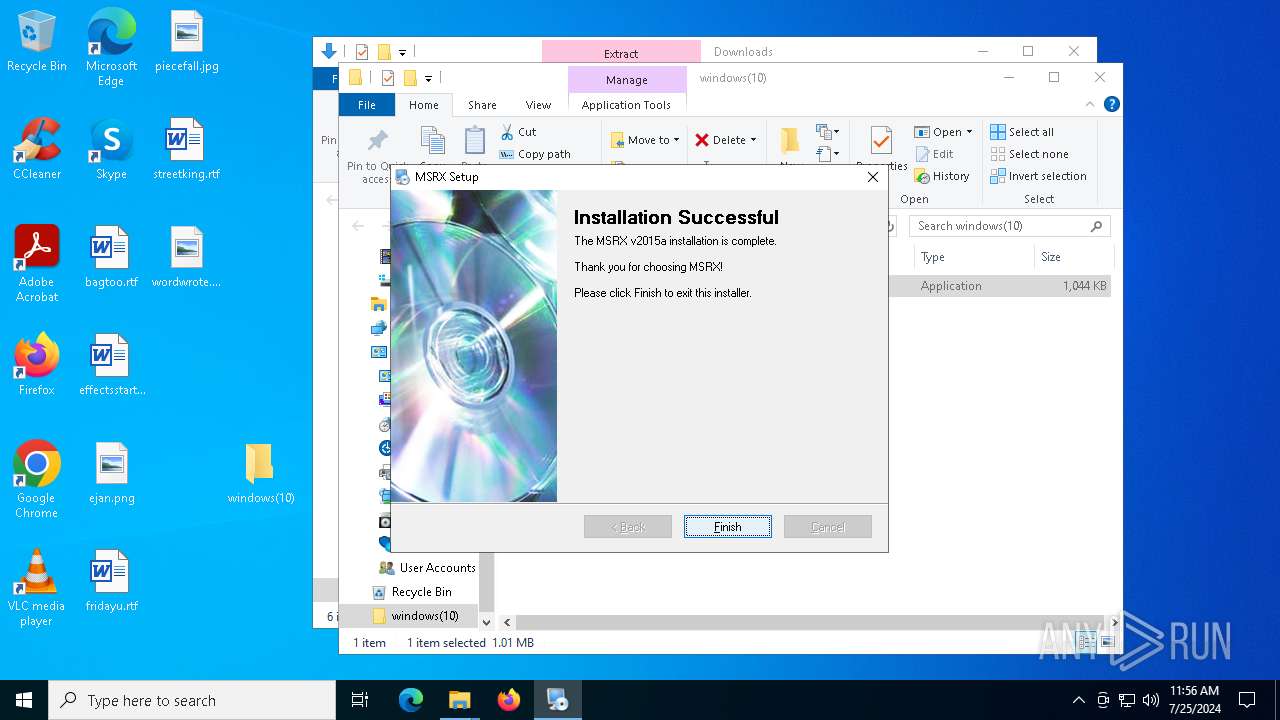Open Adobe Acrobat desktop shortcut
Viewport: 1280px width, 720px height.
37,264
